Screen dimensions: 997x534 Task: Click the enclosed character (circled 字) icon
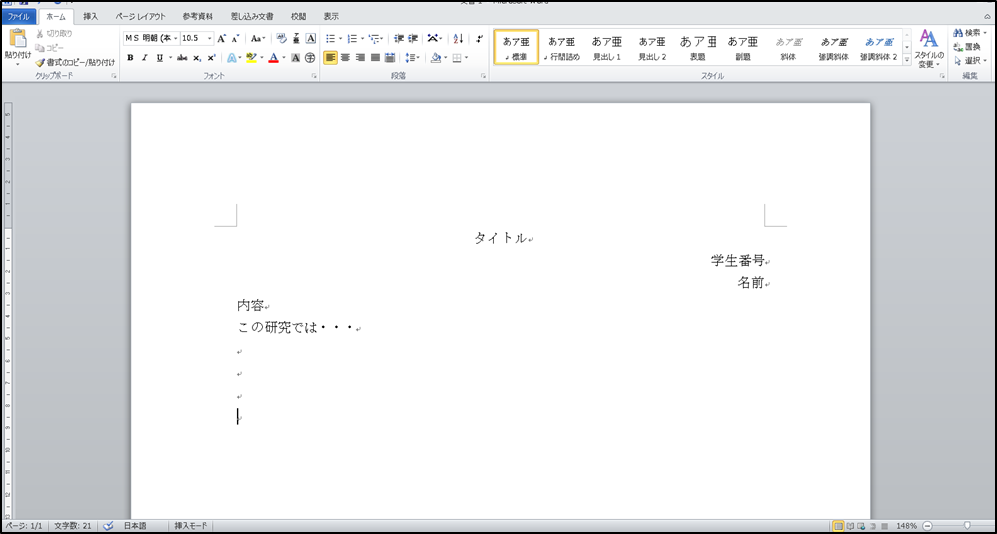click(x=310, y=58)
